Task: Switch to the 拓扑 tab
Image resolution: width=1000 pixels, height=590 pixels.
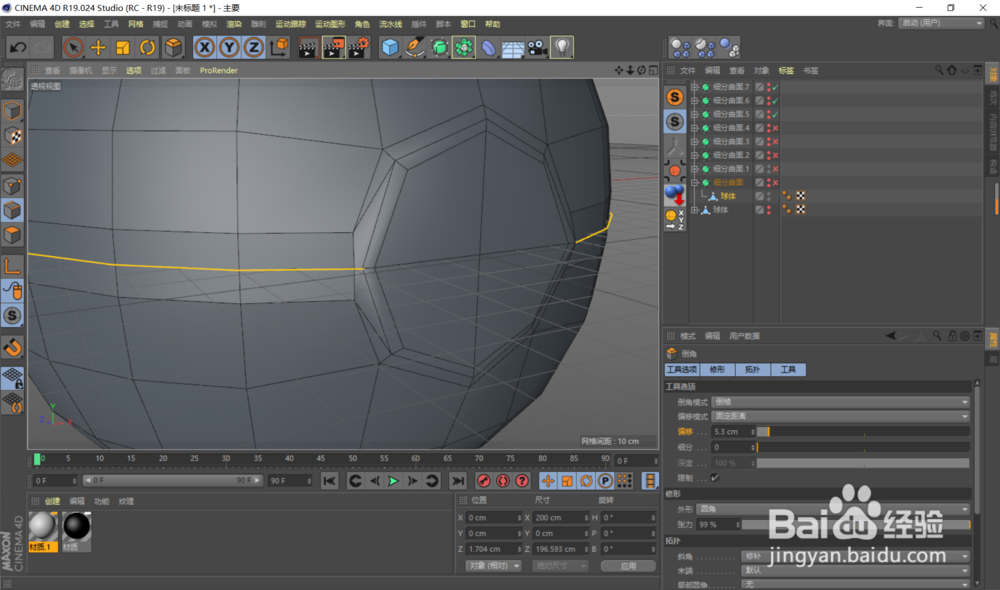Action: pos(753,369)
